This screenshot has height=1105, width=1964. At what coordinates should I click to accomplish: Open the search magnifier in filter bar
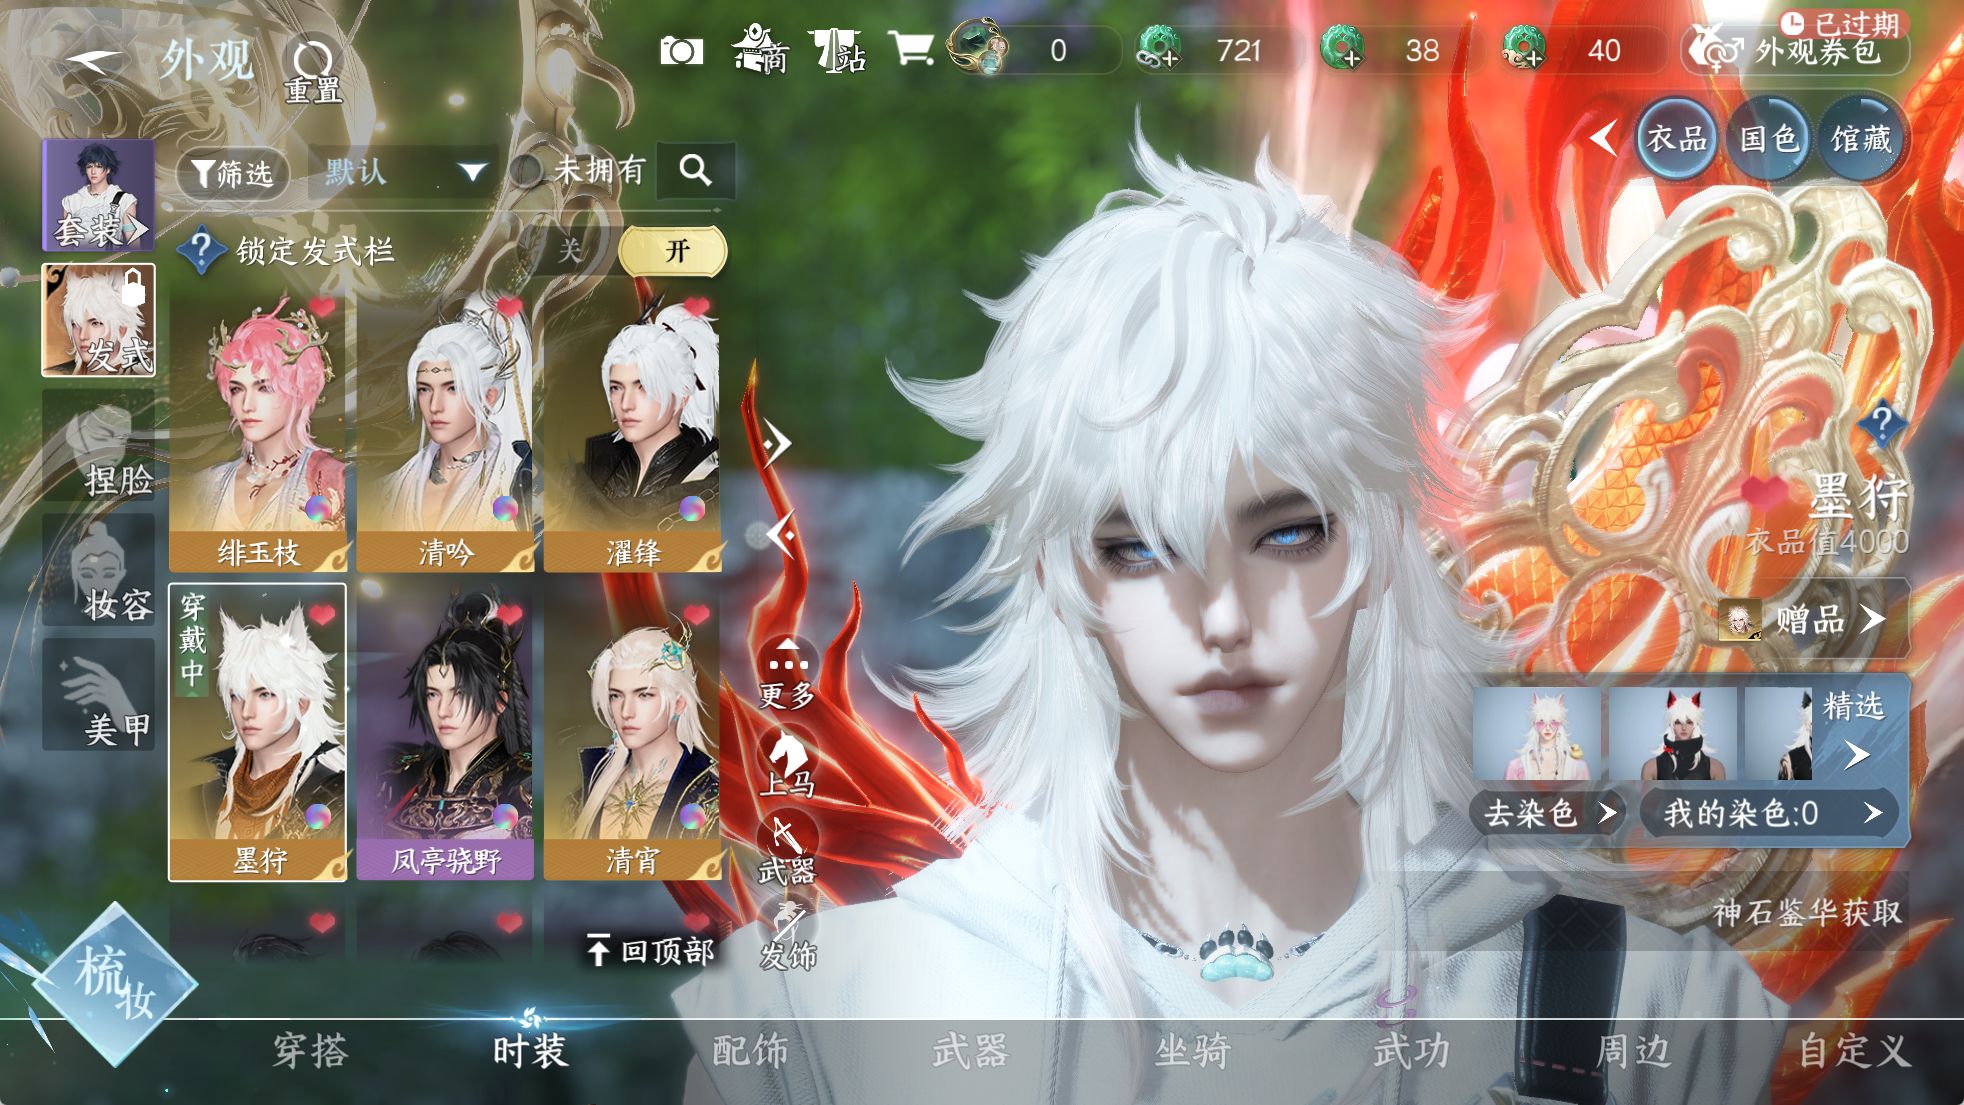[x=696, y=170]
